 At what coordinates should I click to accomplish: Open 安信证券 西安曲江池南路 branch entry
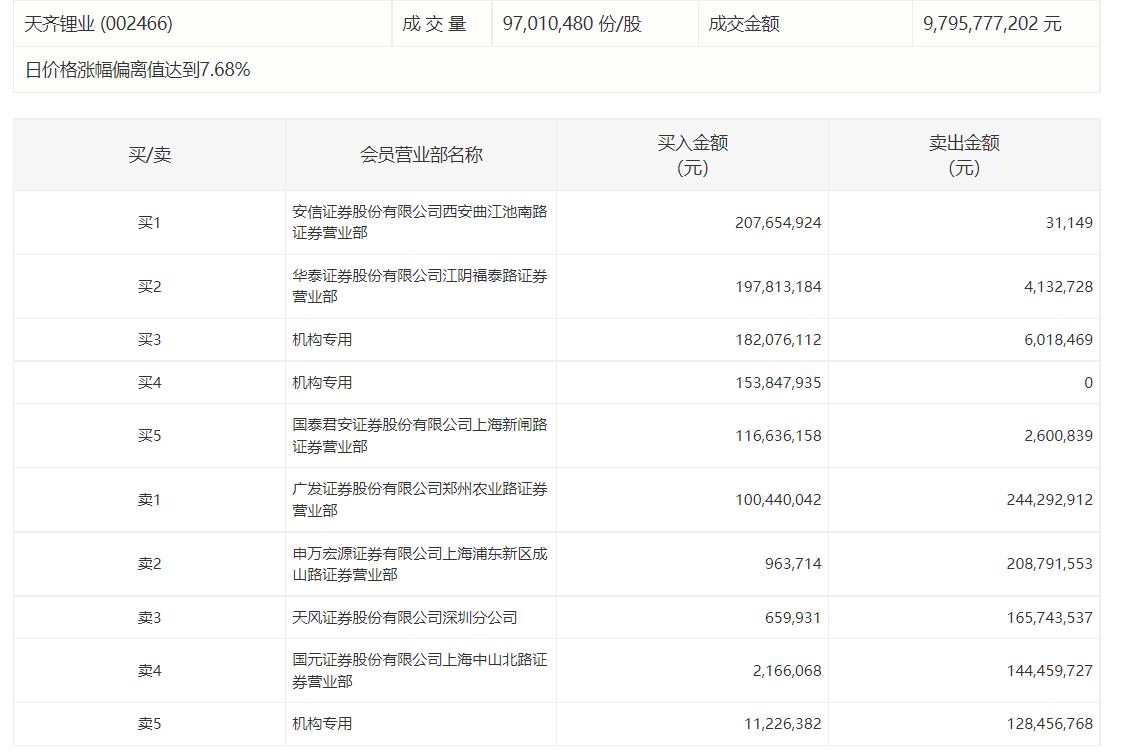click(x=419, y=222)
